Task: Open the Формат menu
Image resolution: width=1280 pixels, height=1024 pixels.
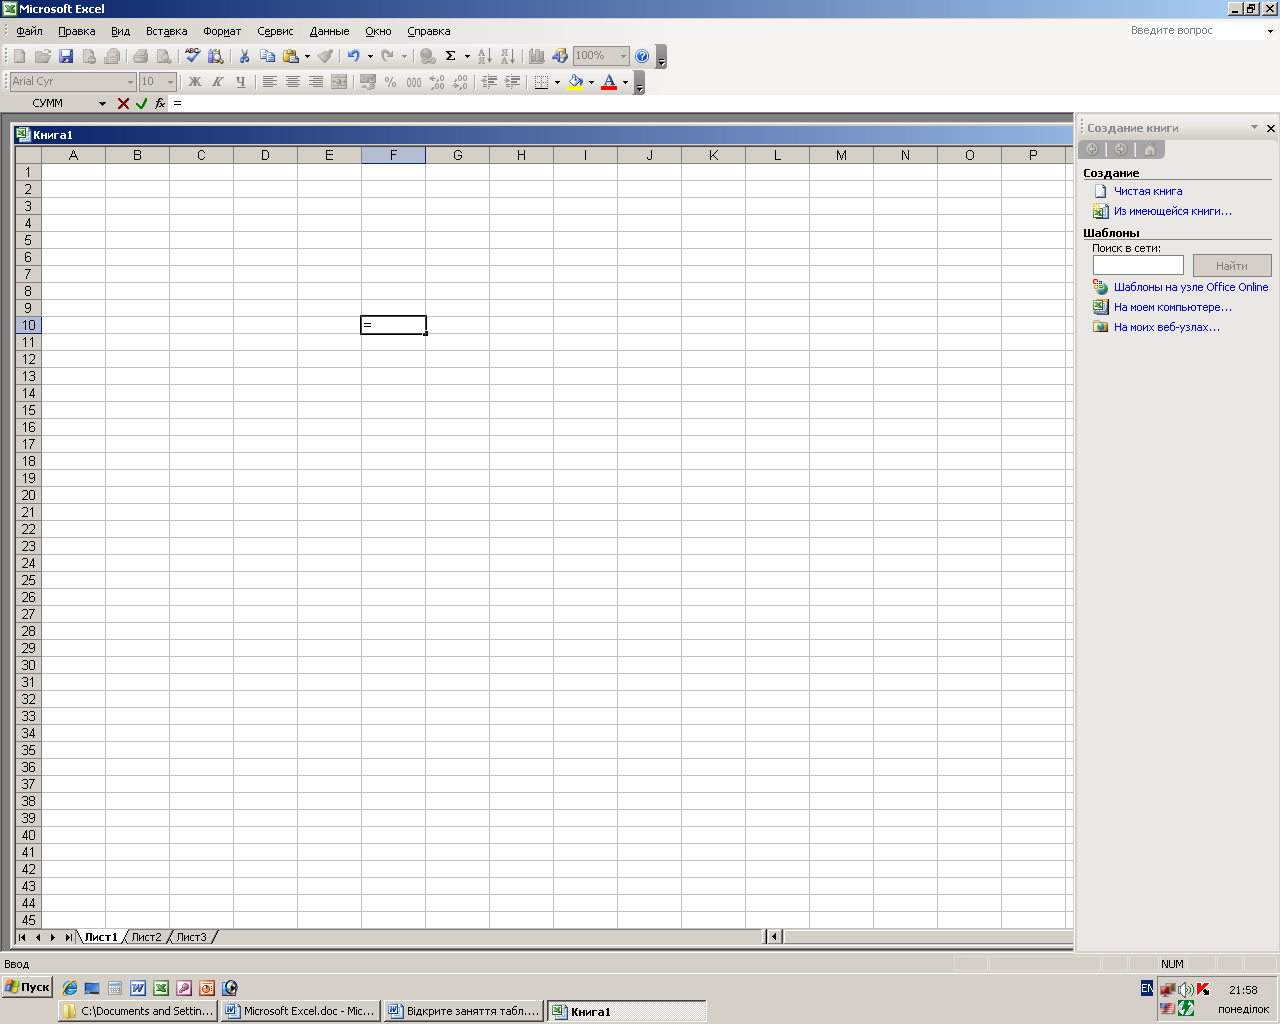Action: 222,31
